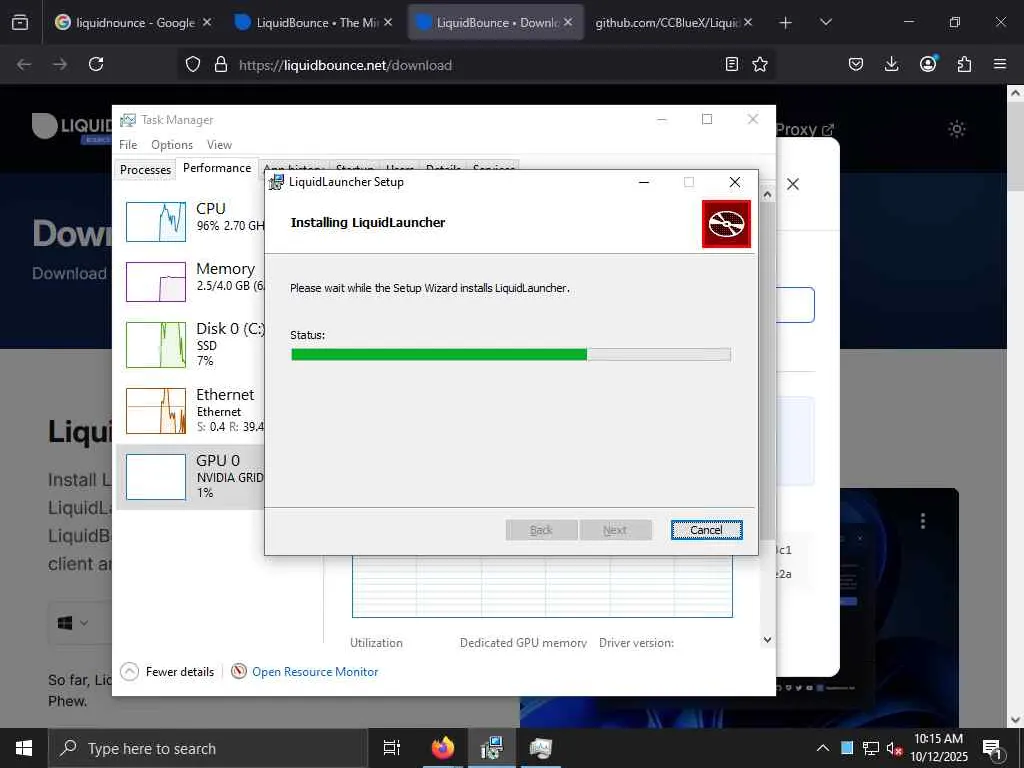Open the Pocket save icon
This screenshot has height=768, width=1024.
[x=856, y=64]
